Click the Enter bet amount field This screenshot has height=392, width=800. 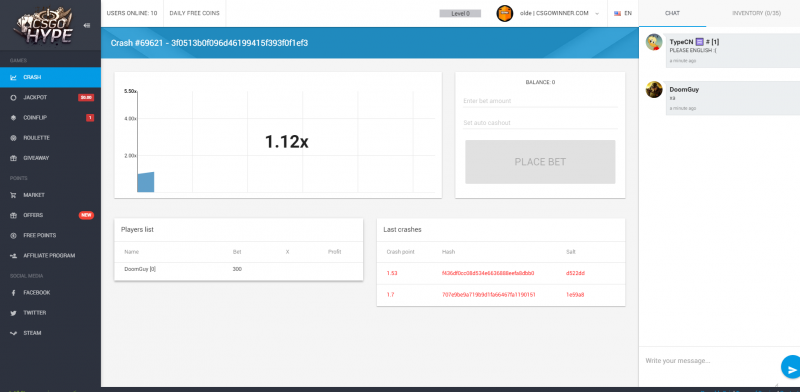[540, 101]
